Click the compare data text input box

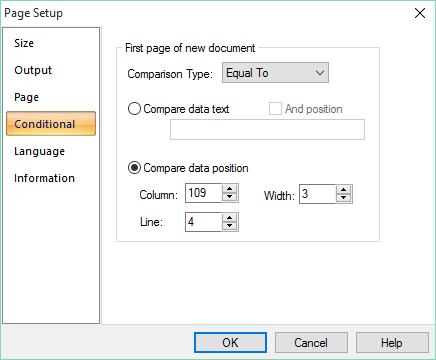pos(267,130)
